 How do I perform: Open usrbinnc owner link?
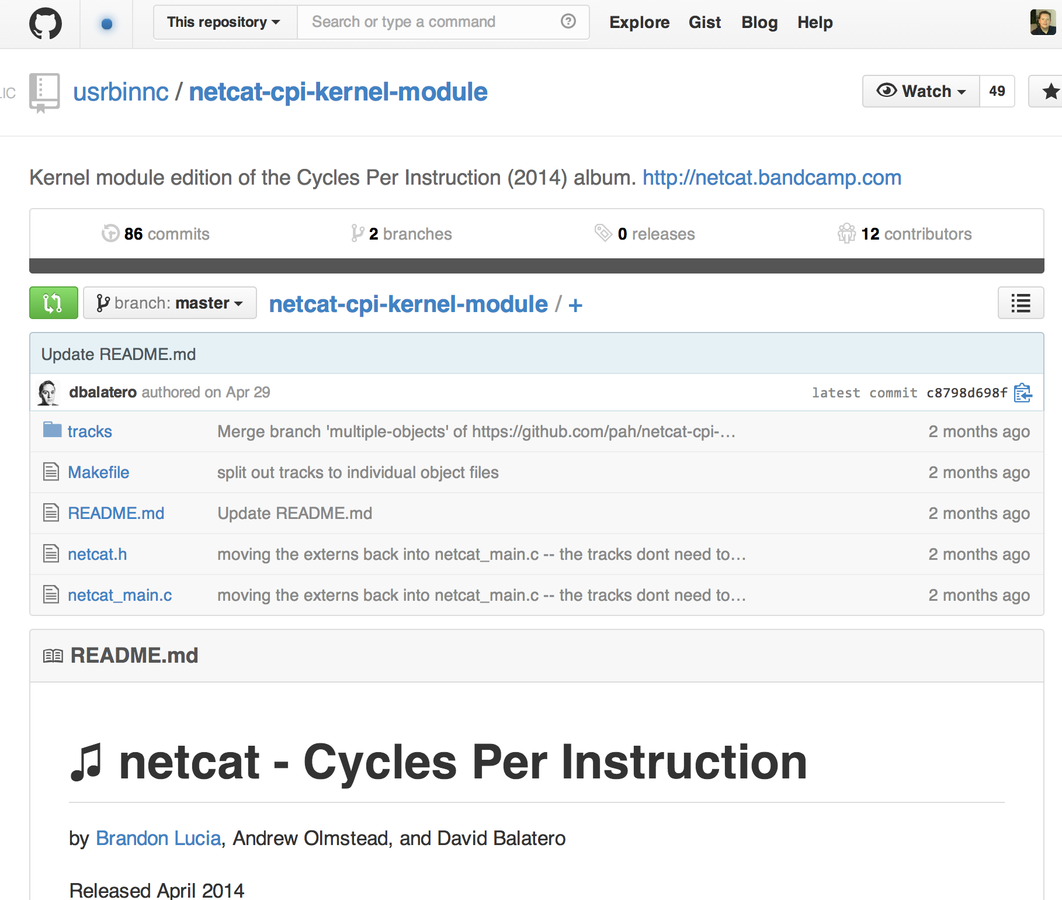coord(121,92)
